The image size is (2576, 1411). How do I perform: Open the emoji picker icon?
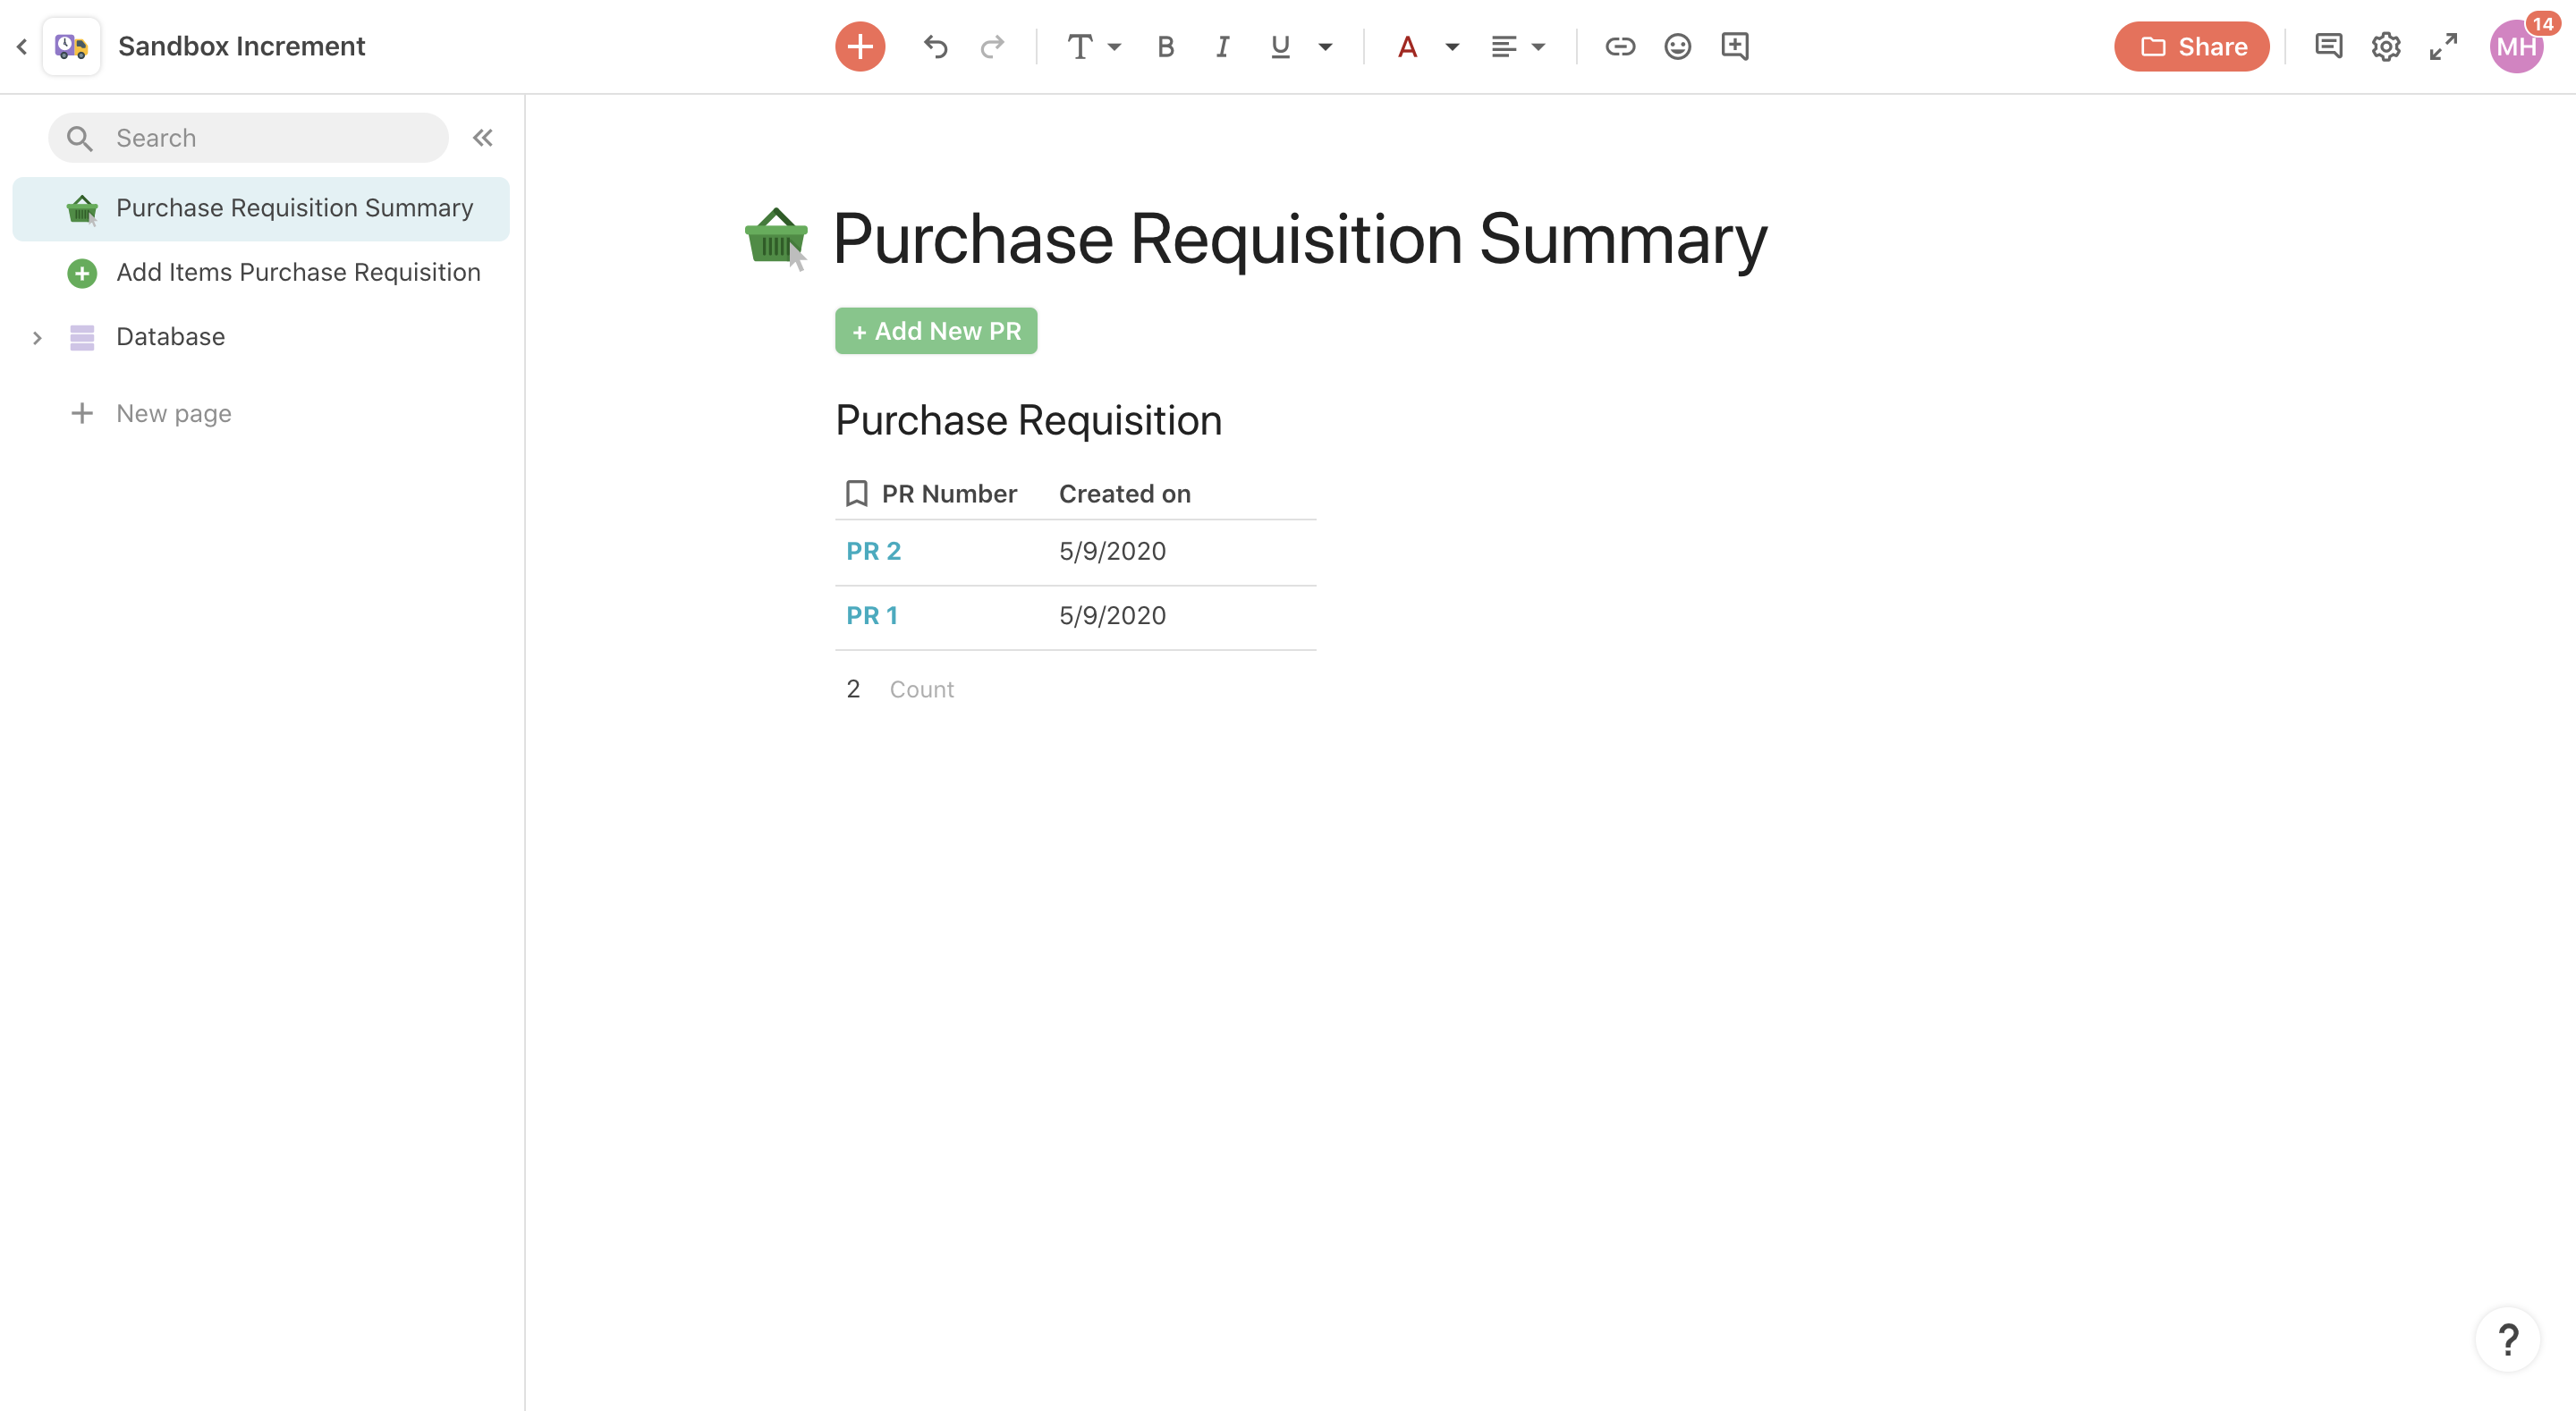tap(1677, 46)
